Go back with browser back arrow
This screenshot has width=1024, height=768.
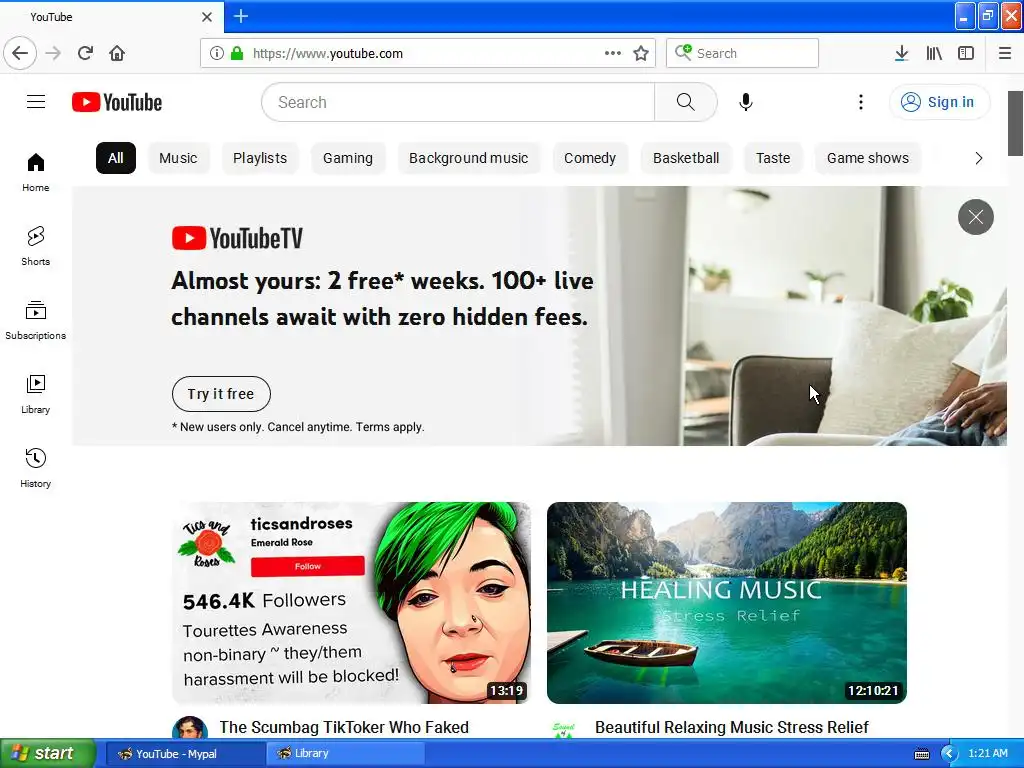coord(20,53)
